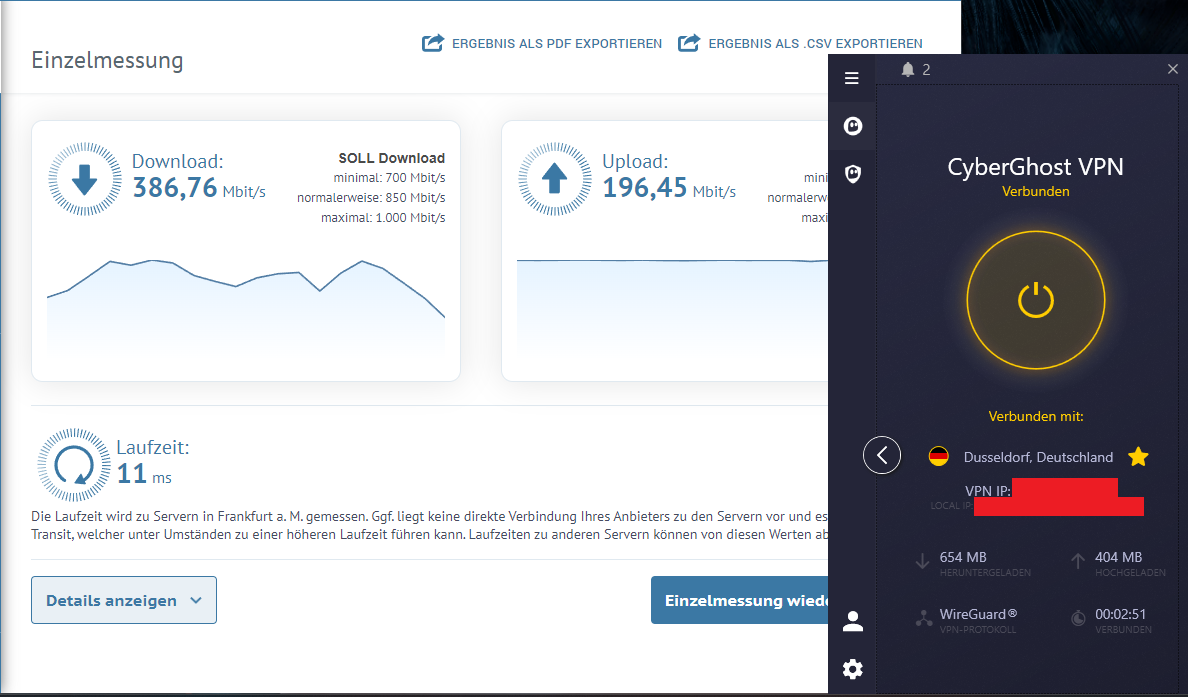Image resolution: width=1188 pixels, height=697 pixels.
Task: Click the notification count 2
Action: (926, 70)
